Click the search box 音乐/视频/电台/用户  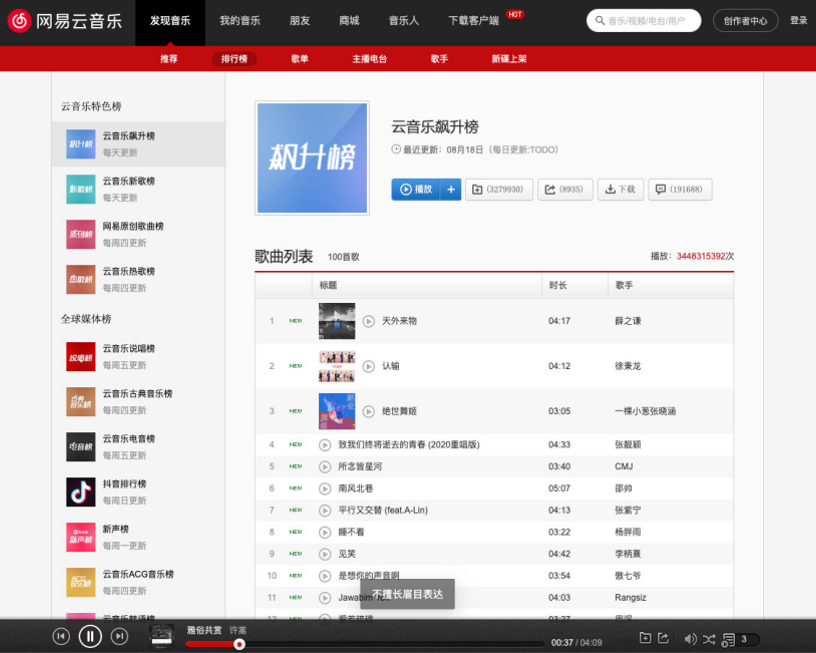pos(644,21)
